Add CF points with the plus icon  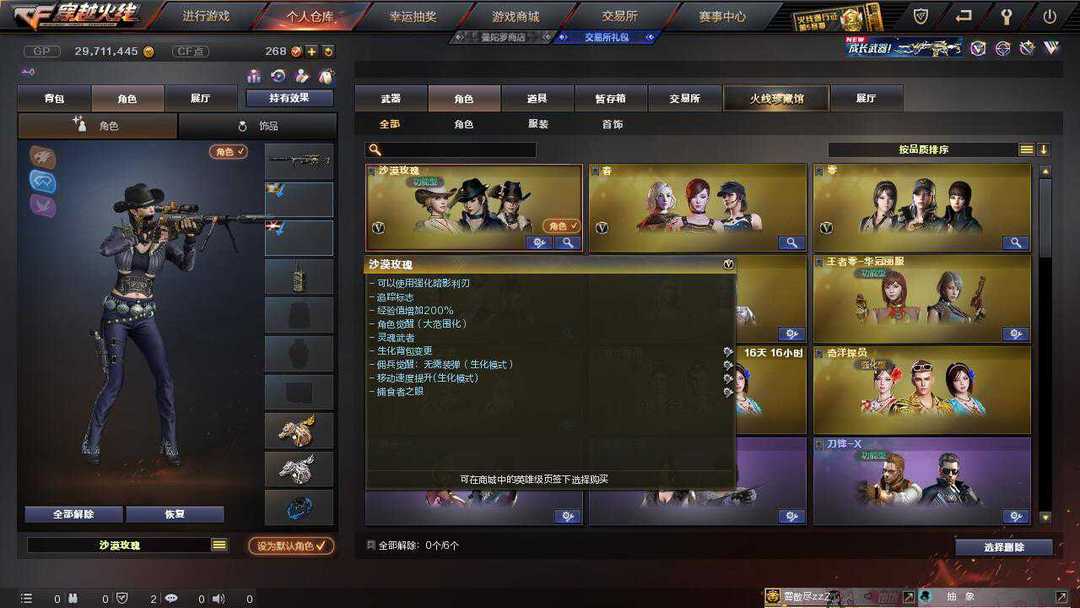pos(312,51)
